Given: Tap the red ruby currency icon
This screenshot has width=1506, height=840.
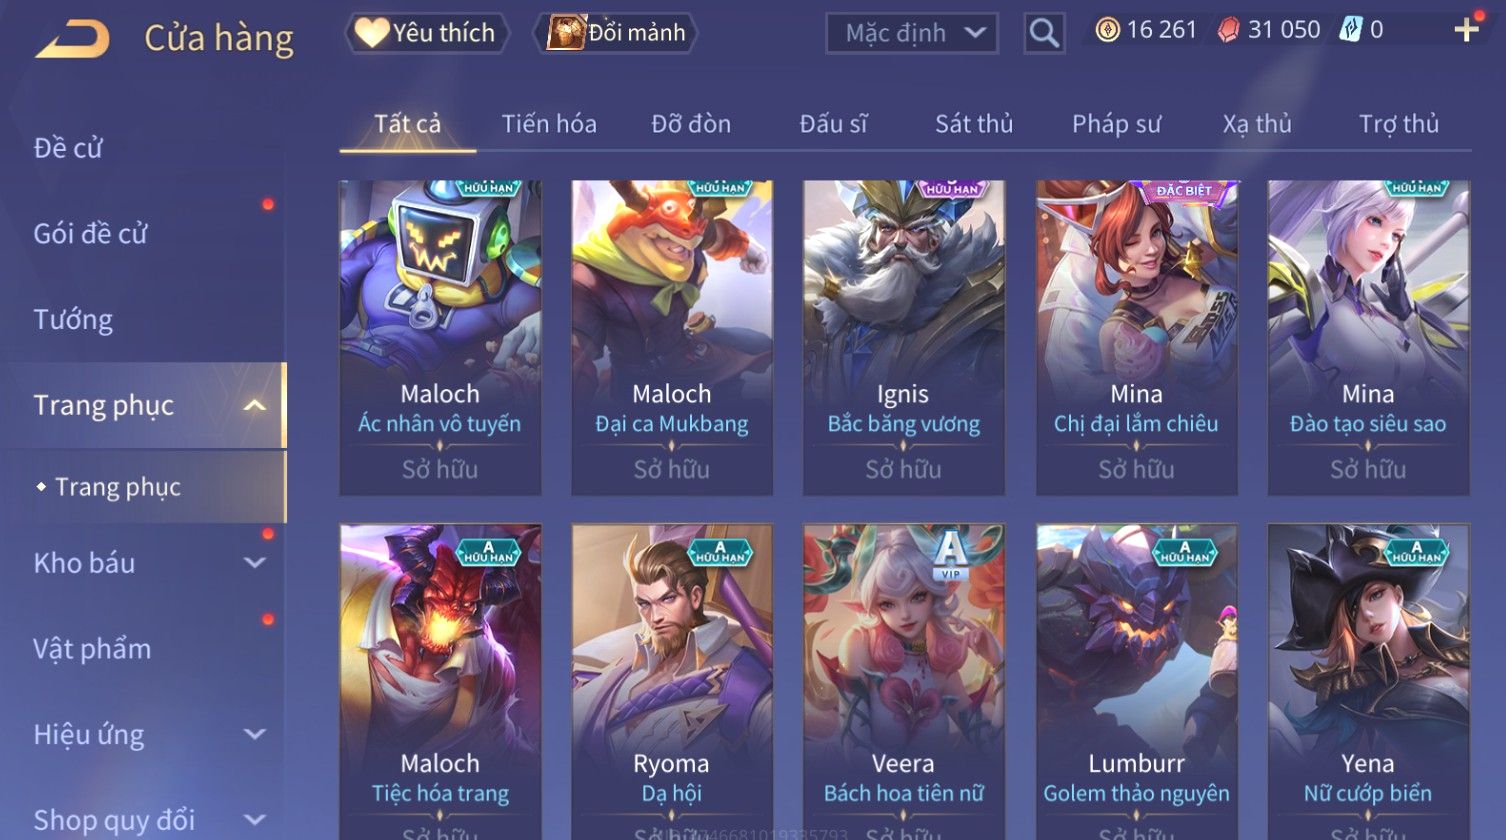Looking at the screenshot, I should (x=1228, y=30).
